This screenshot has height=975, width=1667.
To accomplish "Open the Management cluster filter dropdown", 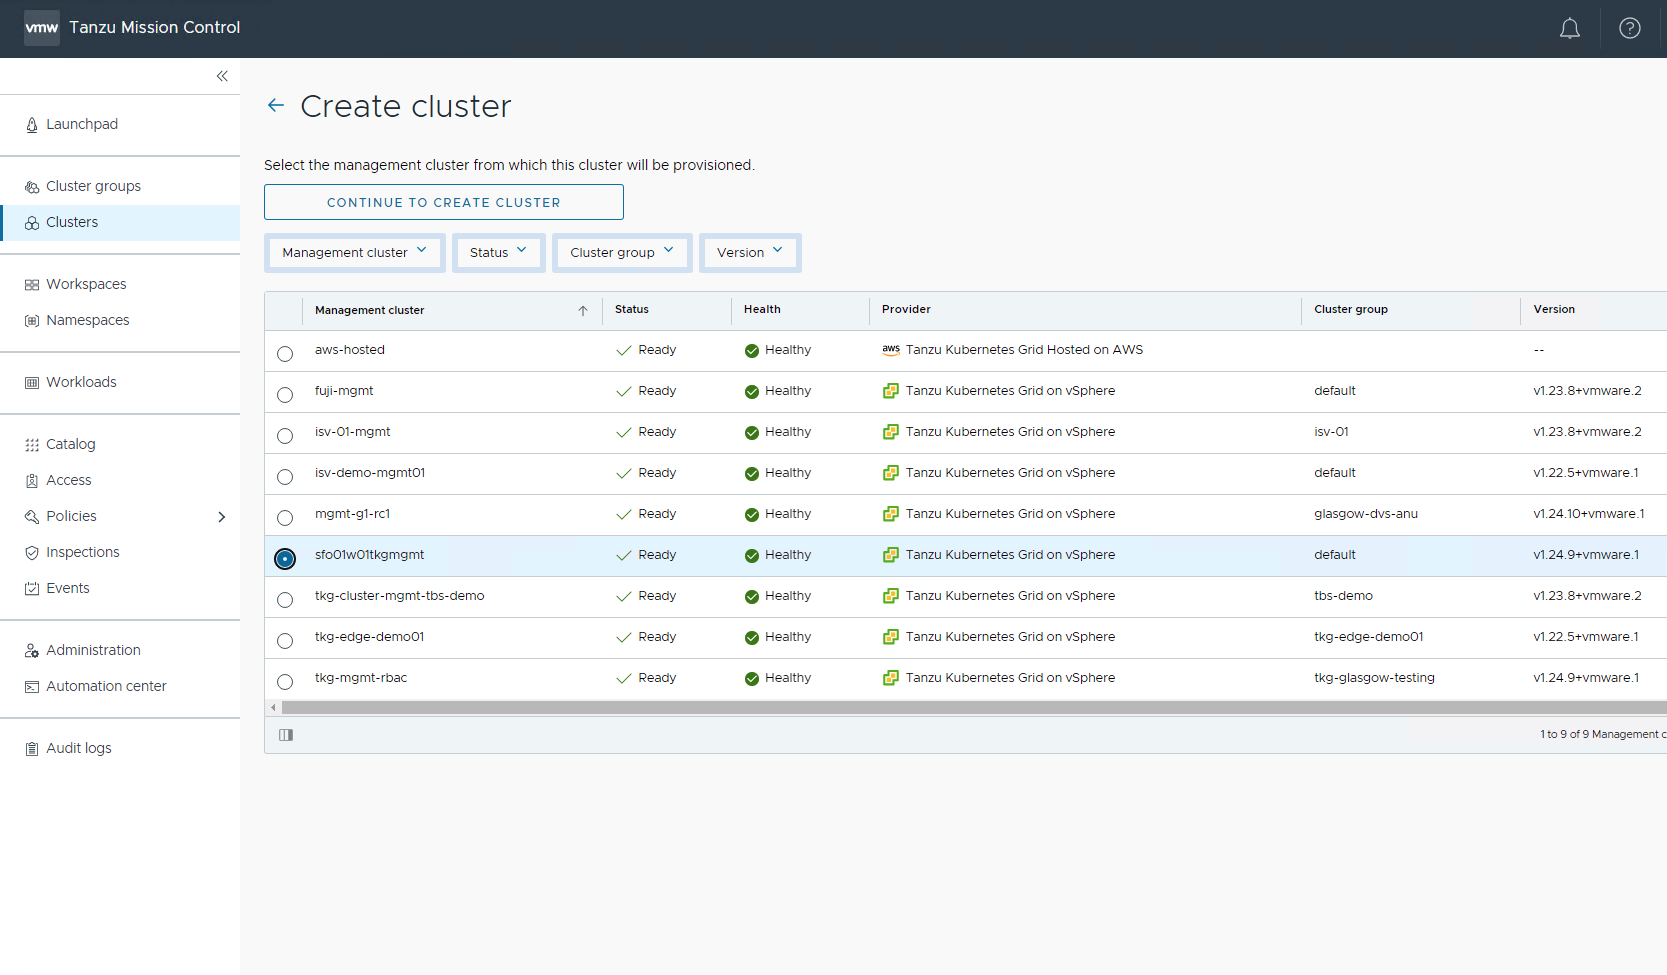I will [355, 253].
